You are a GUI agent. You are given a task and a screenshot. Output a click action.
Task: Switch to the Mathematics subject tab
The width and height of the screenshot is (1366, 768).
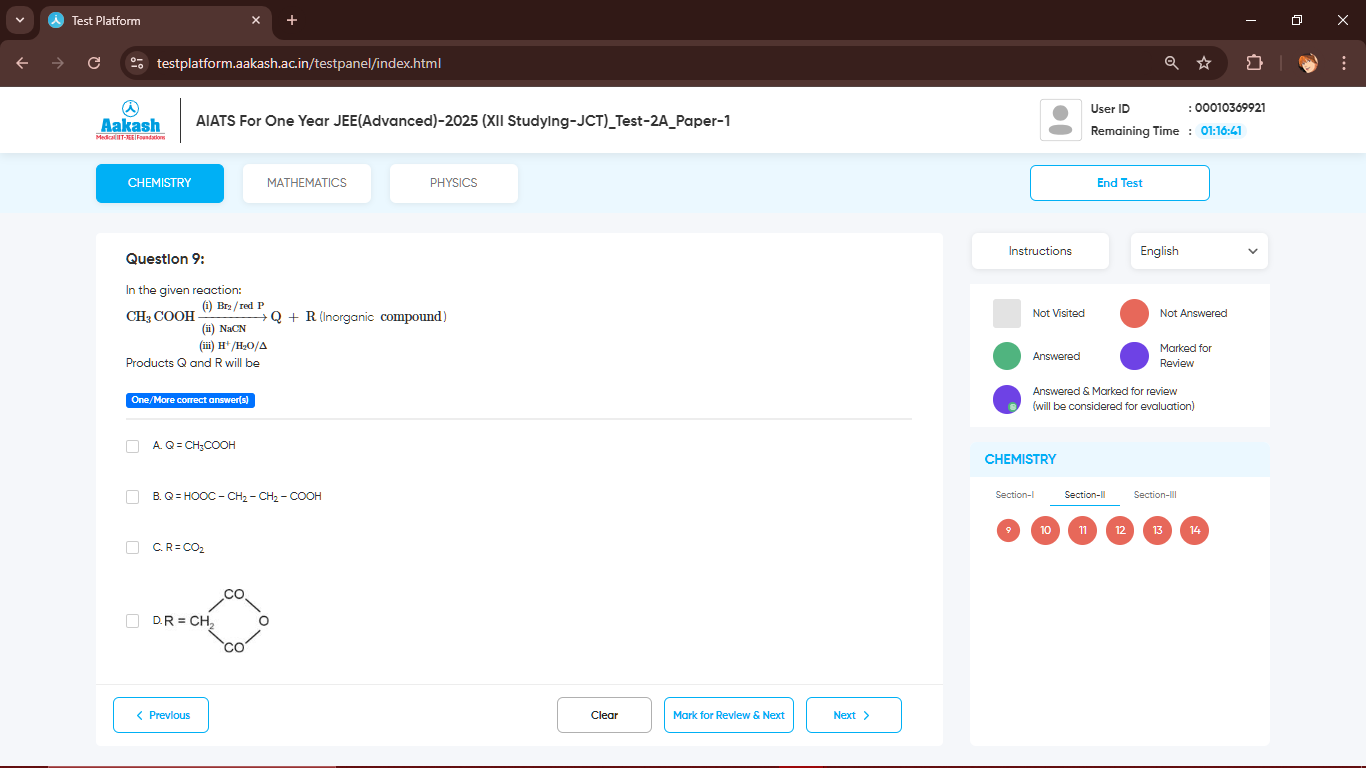307,183
